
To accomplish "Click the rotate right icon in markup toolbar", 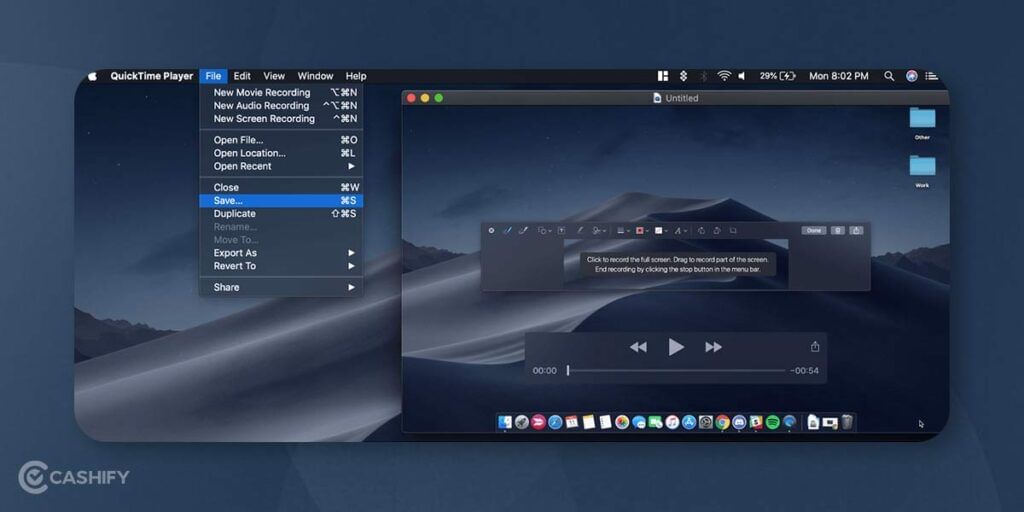I will [x=717, y=231].
